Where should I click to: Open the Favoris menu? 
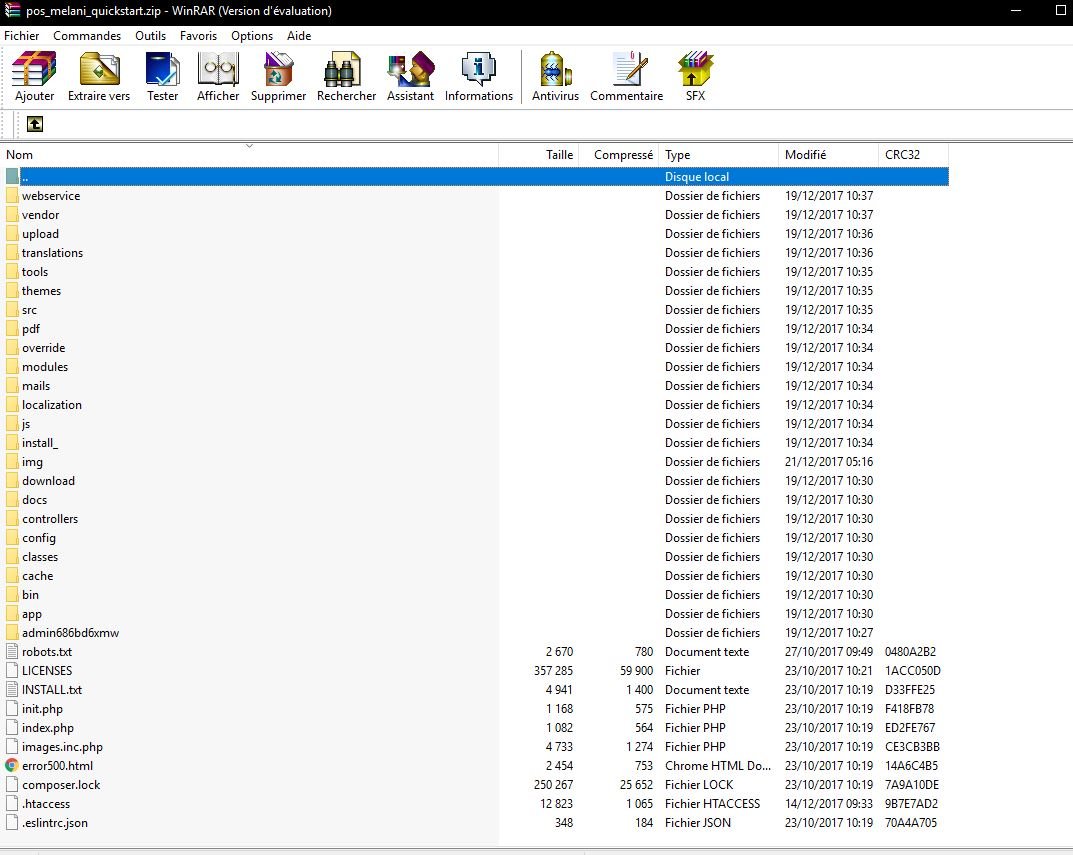(x=198, y=36)
